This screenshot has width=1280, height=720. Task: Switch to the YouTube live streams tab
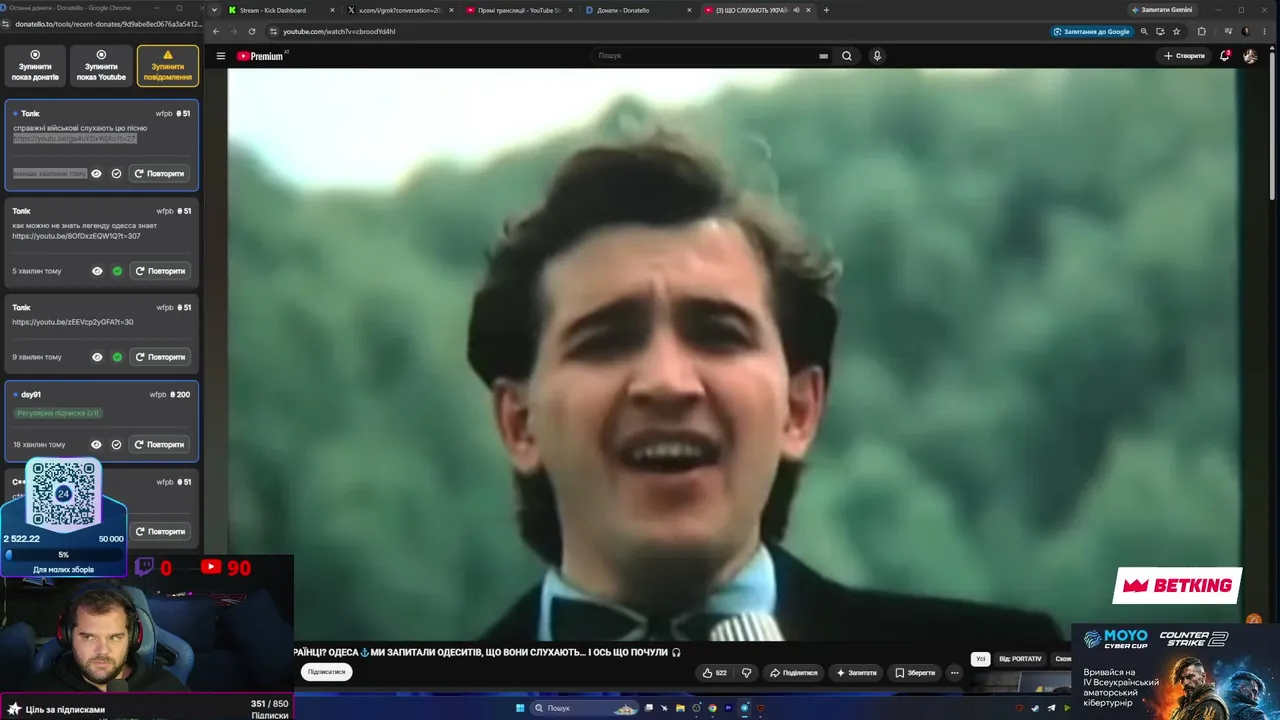519,10
